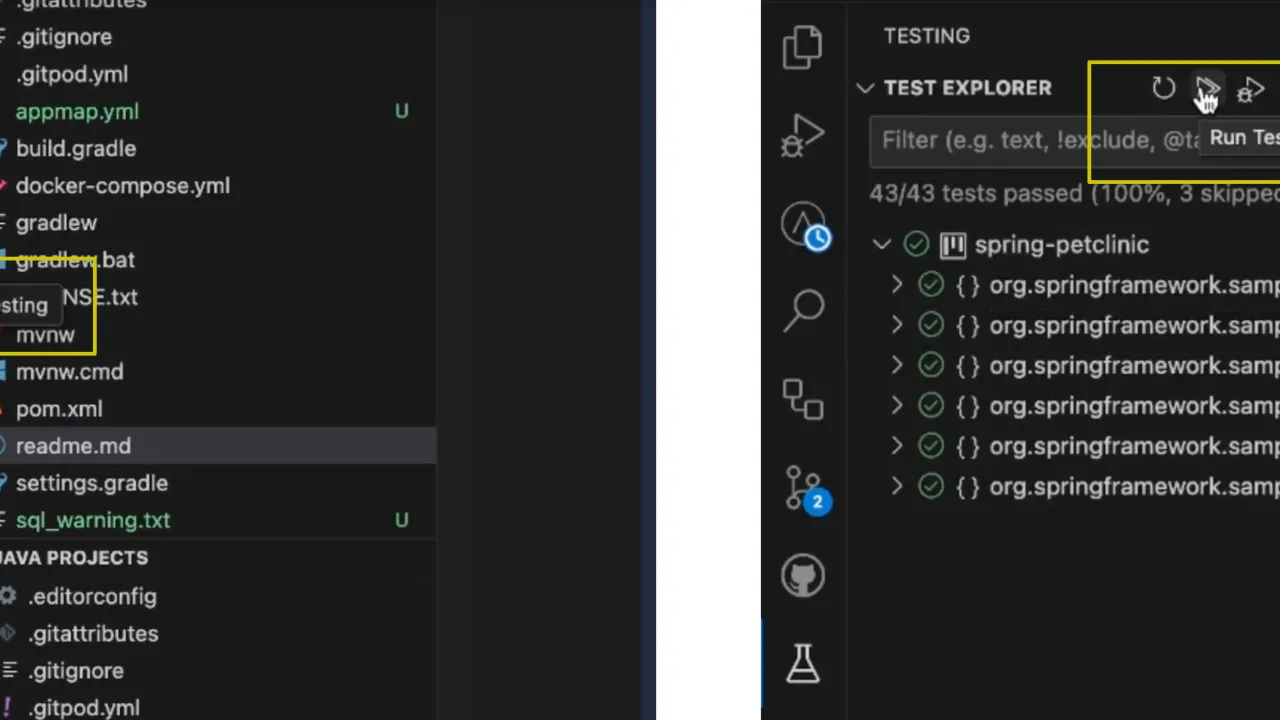Click the TESTING panel title
The height and width of the screenshot is (720, 1280).
(x=927, y=36)
